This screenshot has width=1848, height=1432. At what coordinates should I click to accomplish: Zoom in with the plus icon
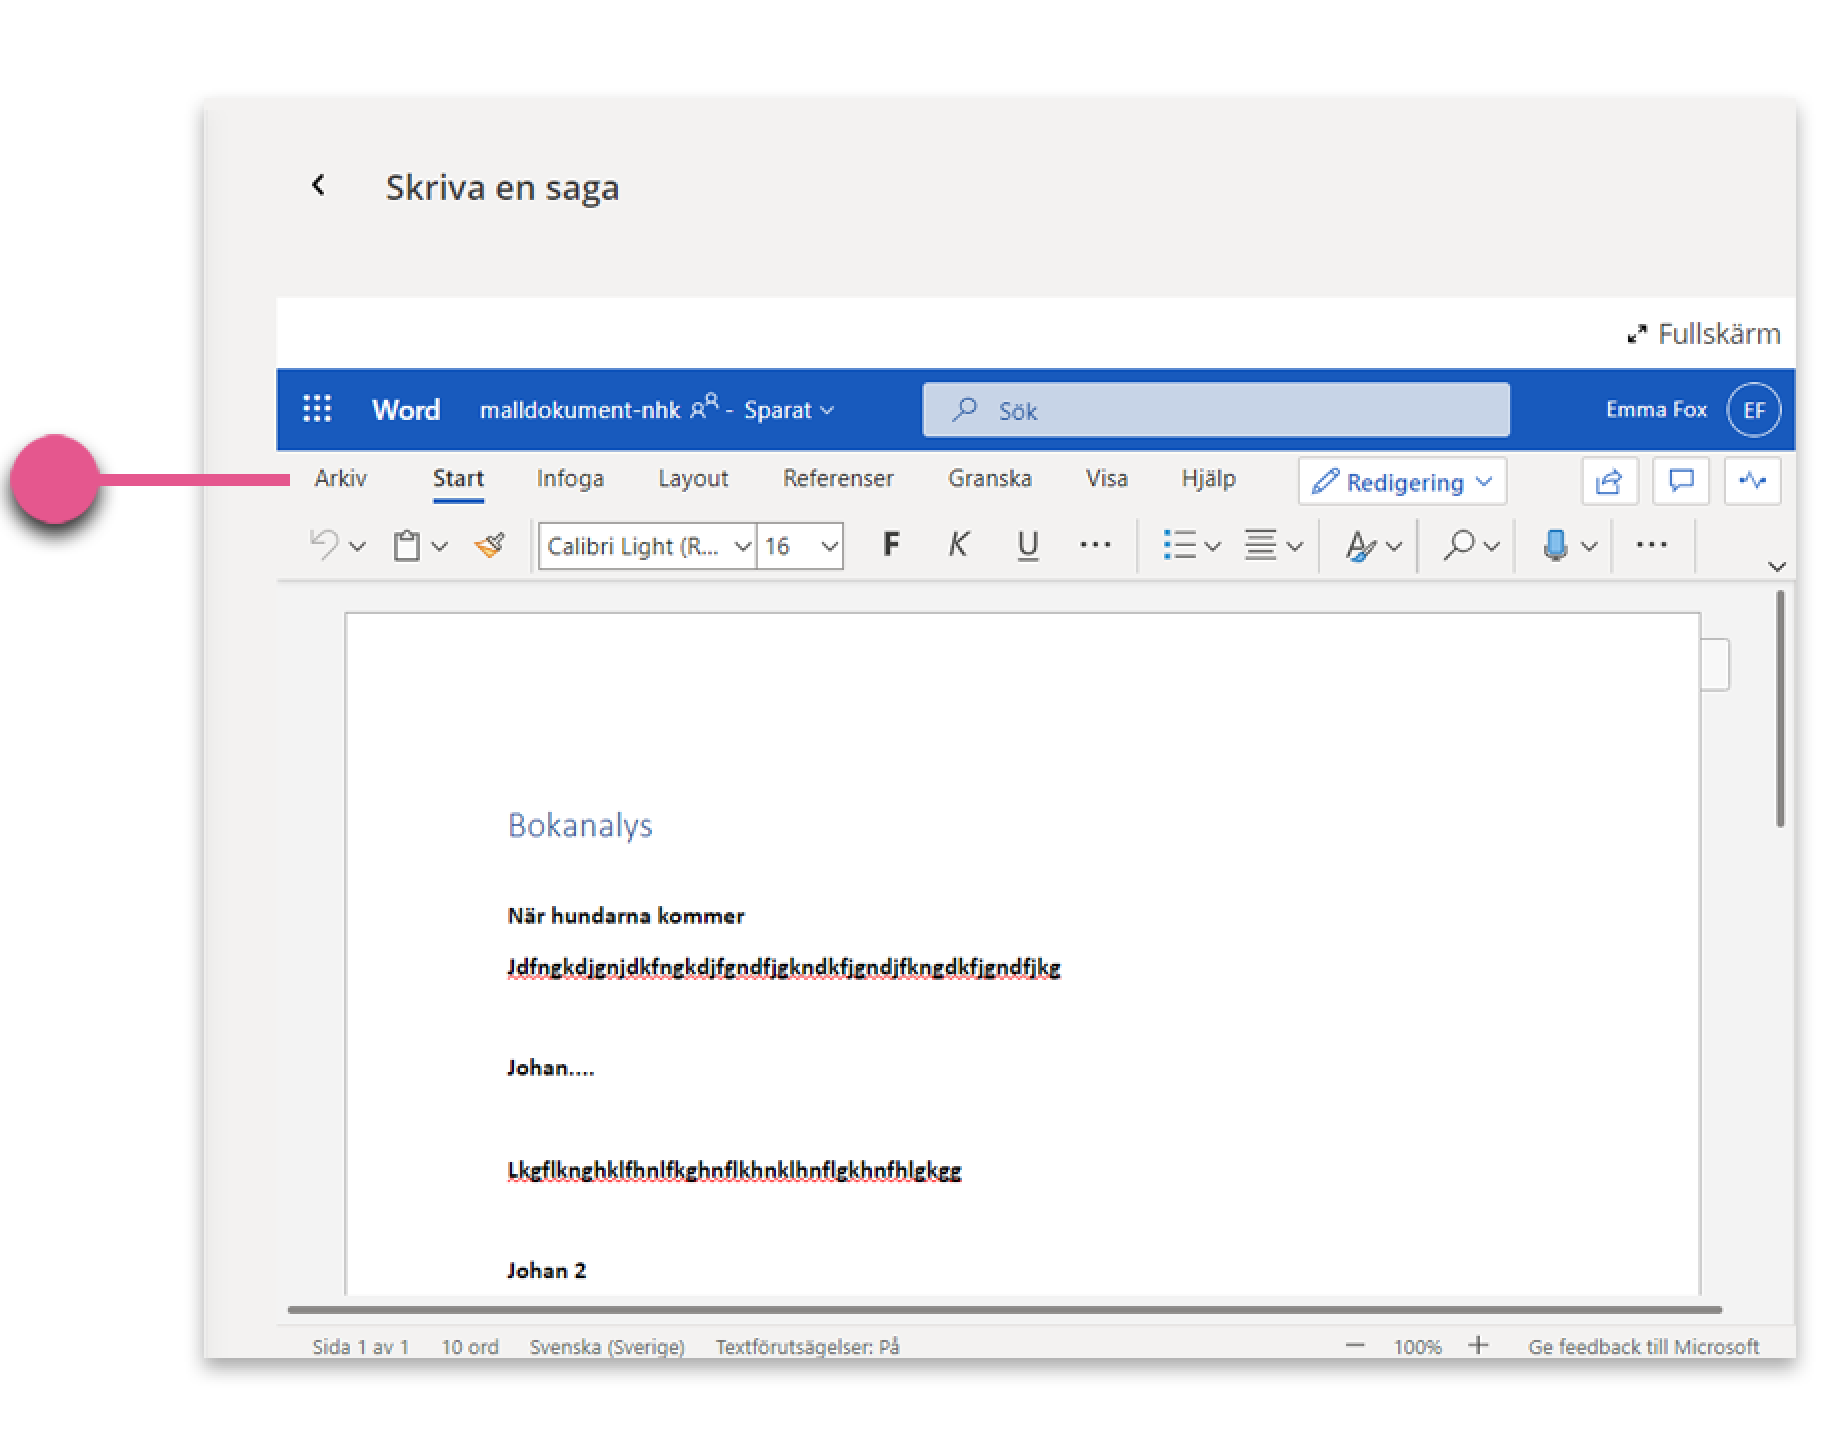pyautogui.click(x=1478, y=1346)
